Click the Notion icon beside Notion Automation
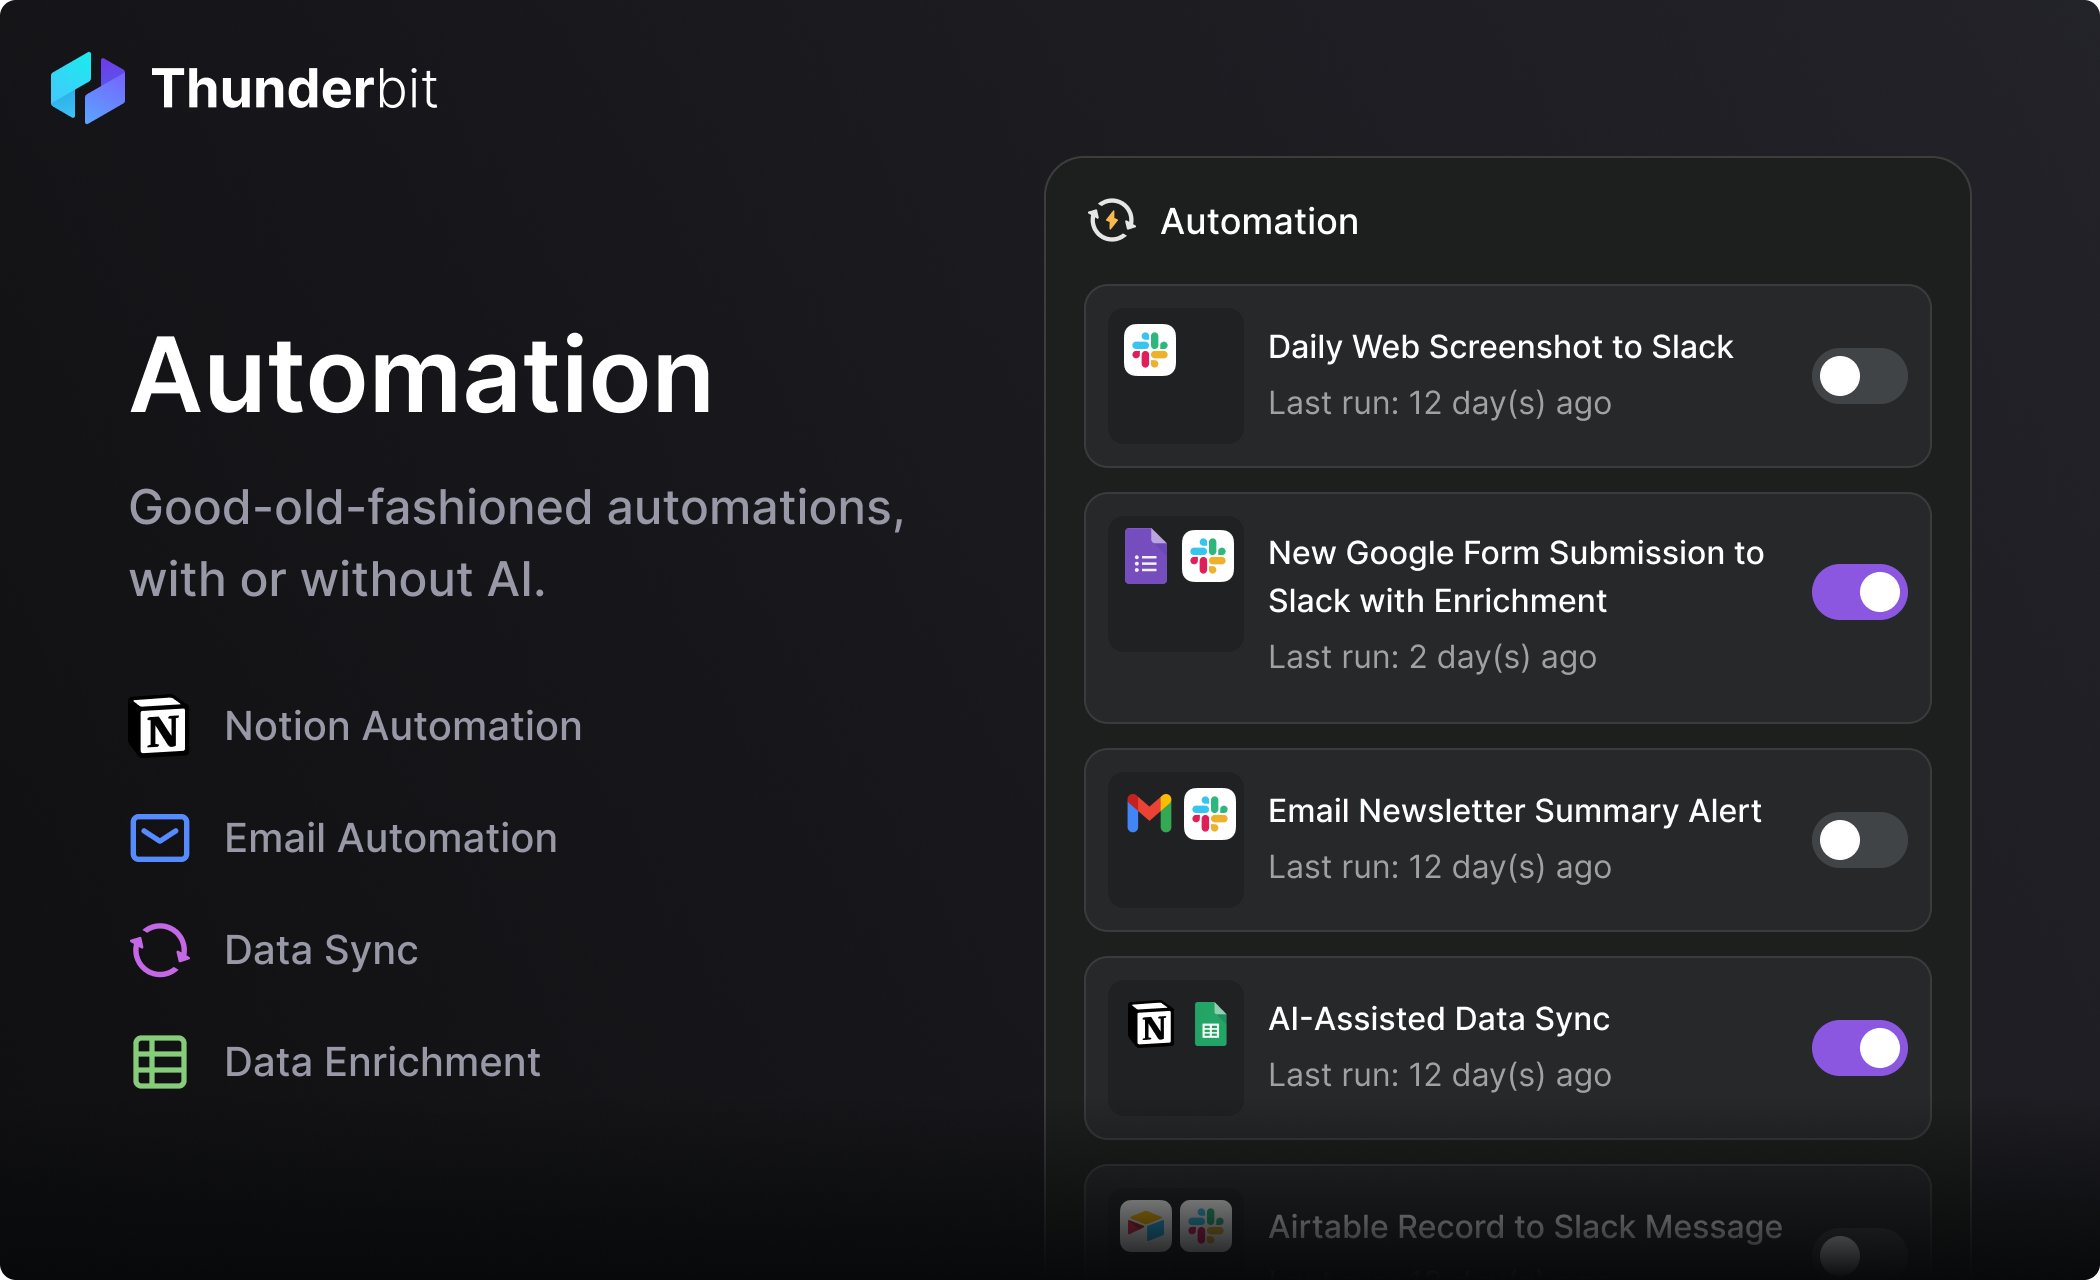This screenshot has width=2100, height=1280. (x=159, y=727)
